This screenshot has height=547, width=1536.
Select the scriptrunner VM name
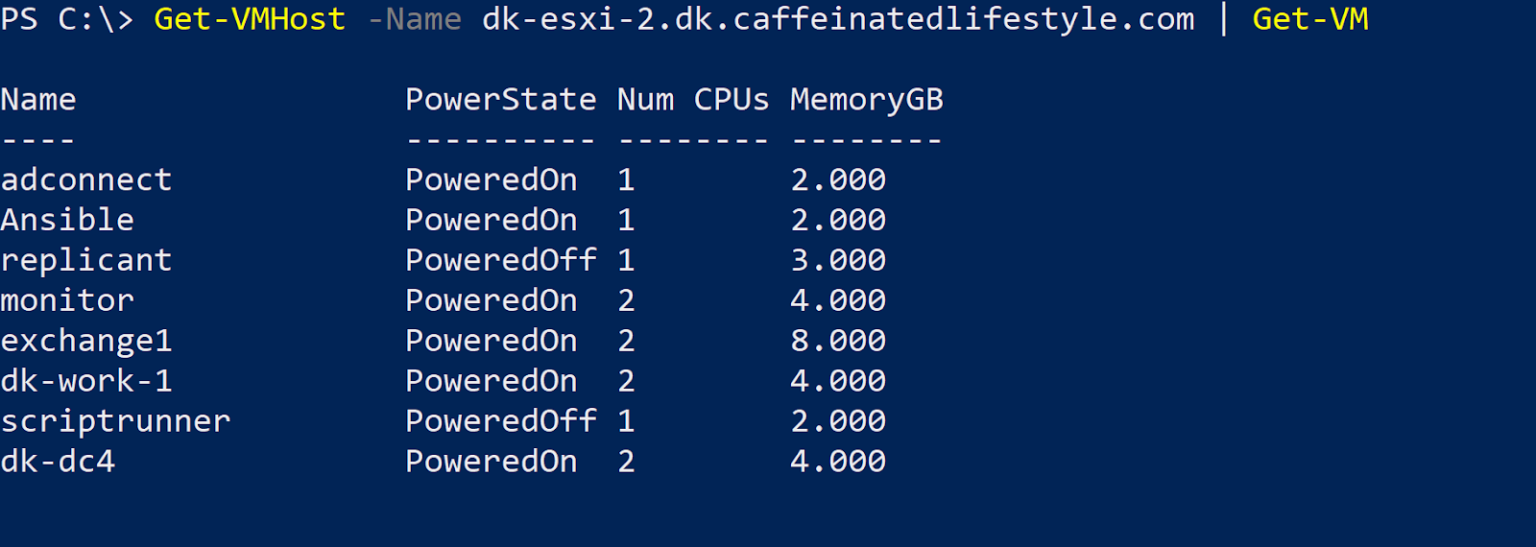click(x=115, y=421)
